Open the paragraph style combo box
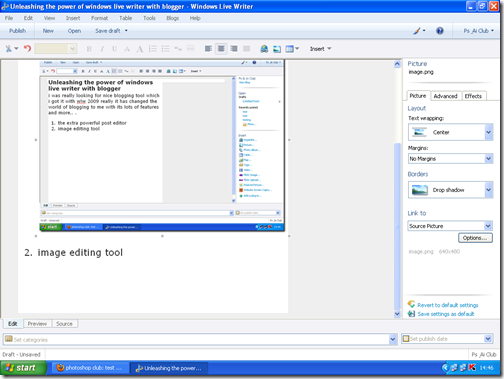This screenshot has width=504, height=379. click(x=56, y=49)
